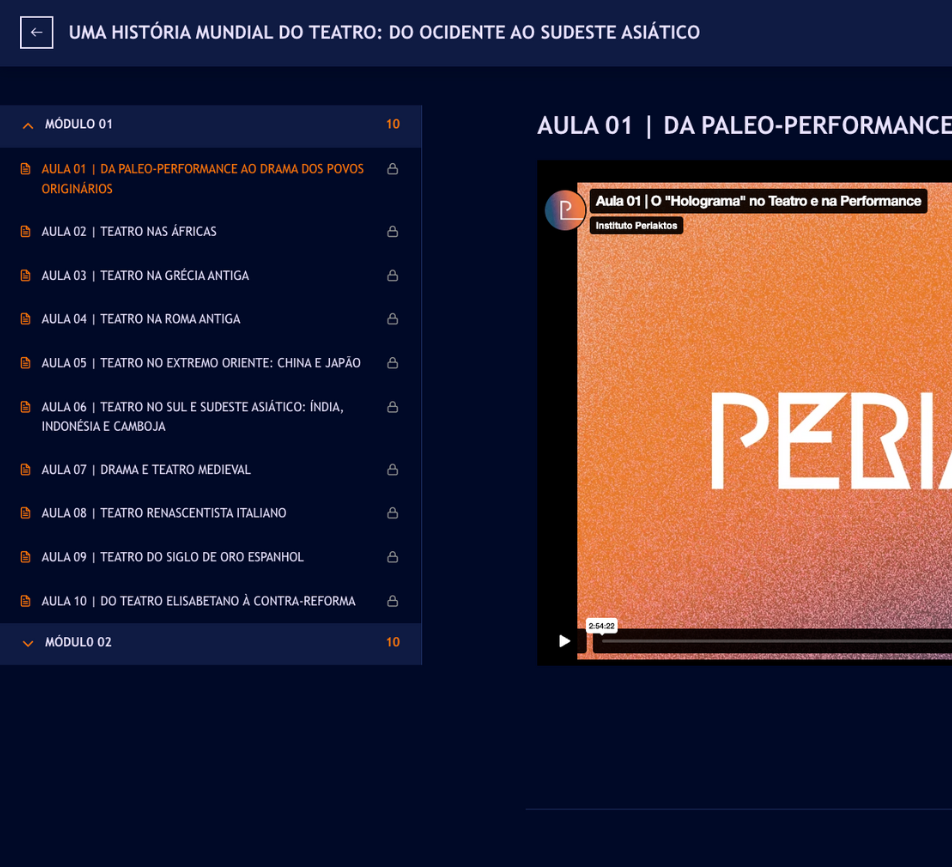The width and height of the screenshot is (952, 867).
Task: Click document icon beside Aula 08
Action: click(26, 513)
